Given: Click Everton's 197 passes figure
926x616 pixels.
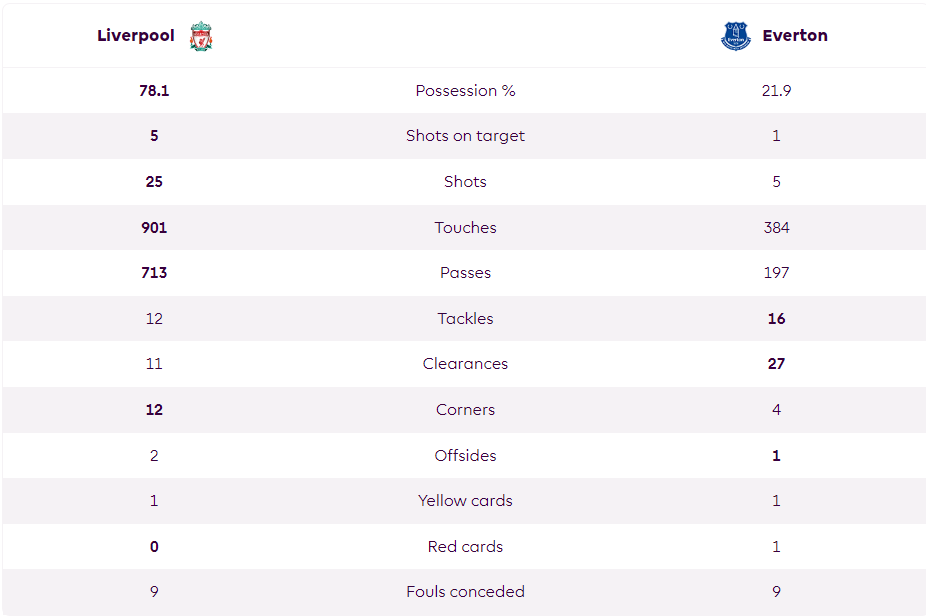Looking at the screenshot, I should (777, 272).
